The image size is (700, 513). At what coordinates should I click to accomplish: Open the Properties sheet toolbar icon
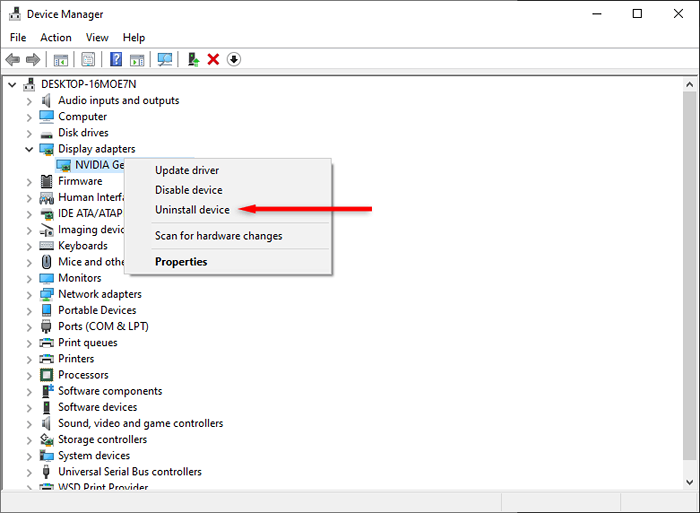88,59
